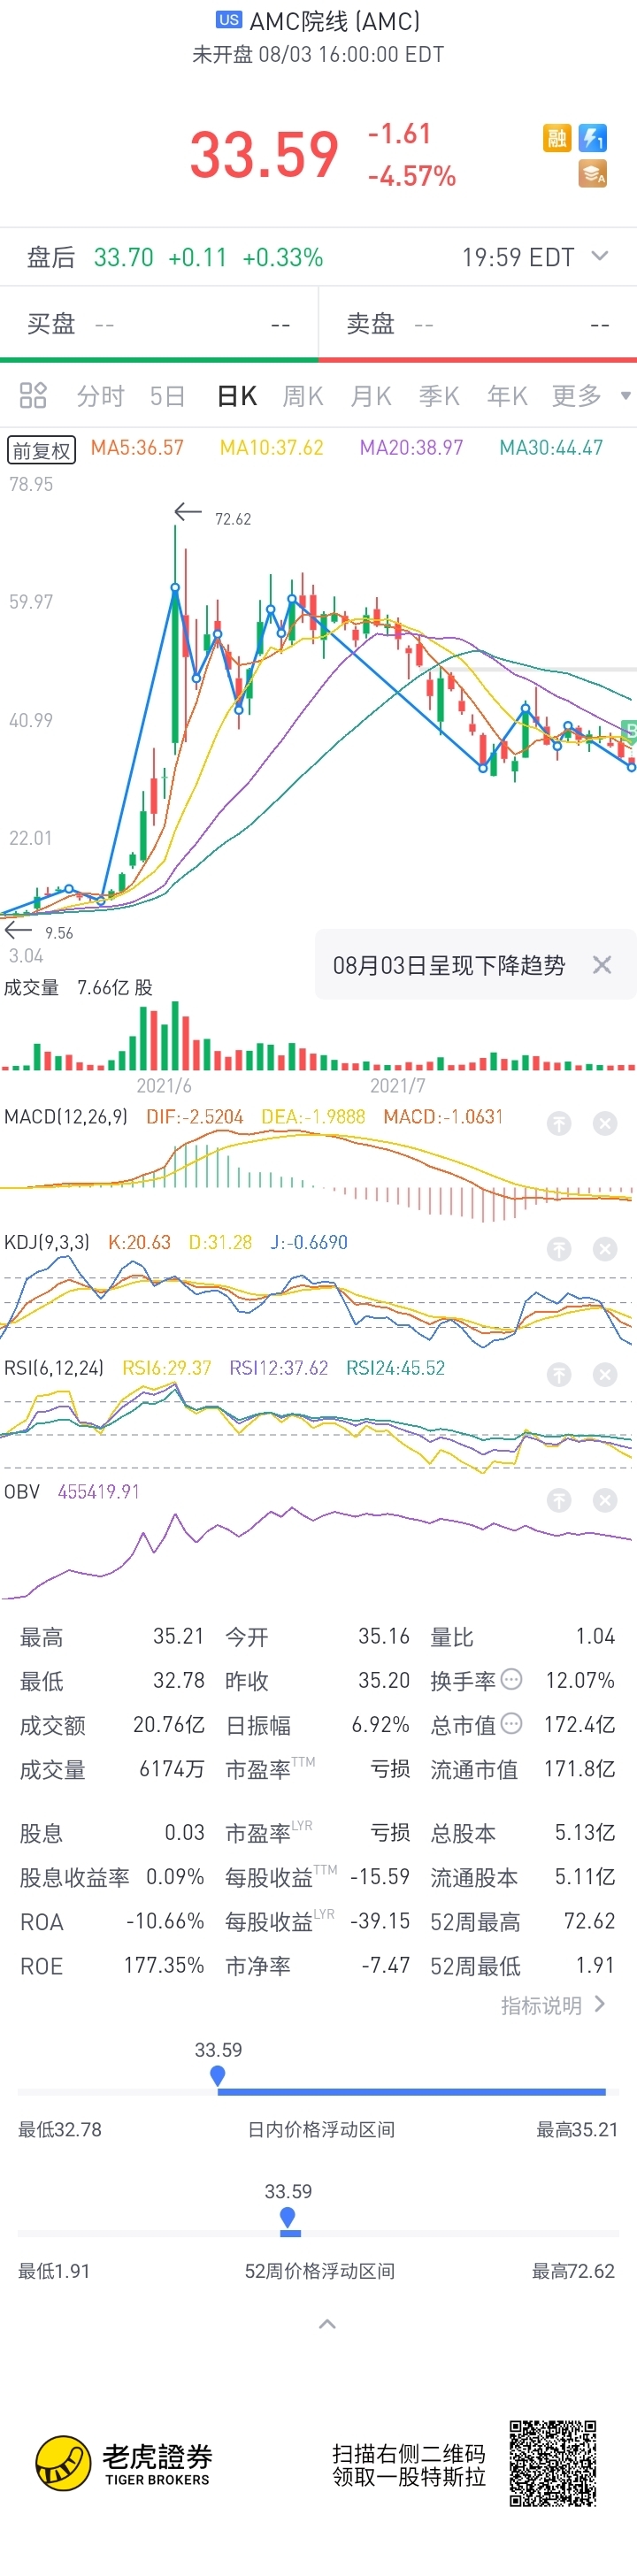Tap the blue lightning quick-trade icon

593,138
